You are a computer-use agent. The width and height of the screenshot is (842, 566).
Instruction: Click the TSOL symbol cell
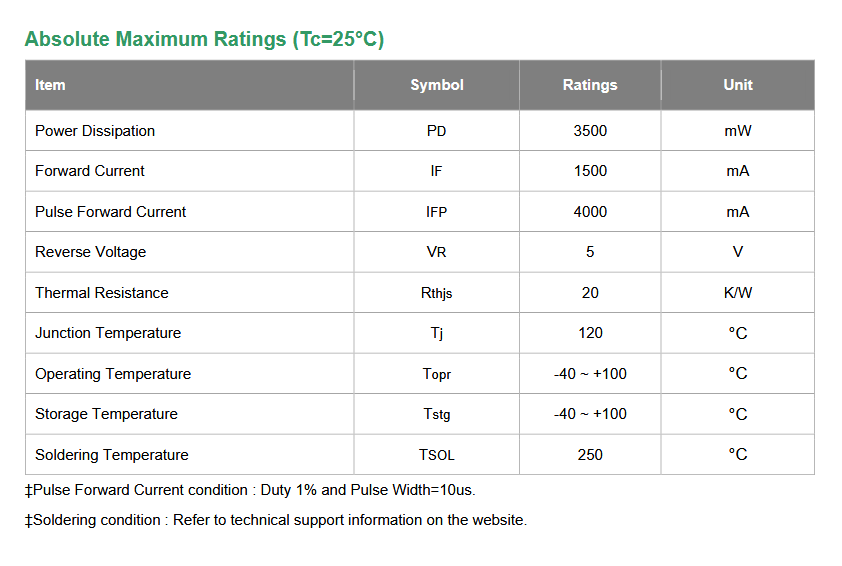(x=437, y=455)
